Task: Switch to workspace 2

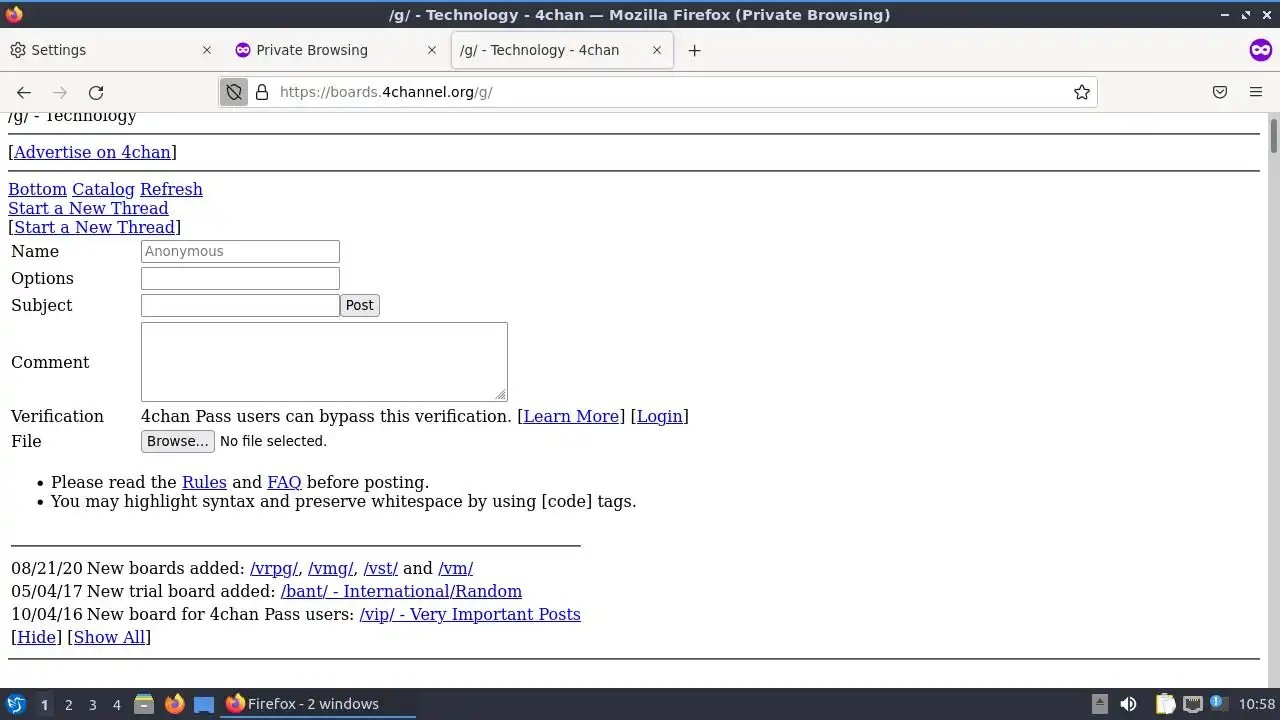Action: [x=68, y=704]
